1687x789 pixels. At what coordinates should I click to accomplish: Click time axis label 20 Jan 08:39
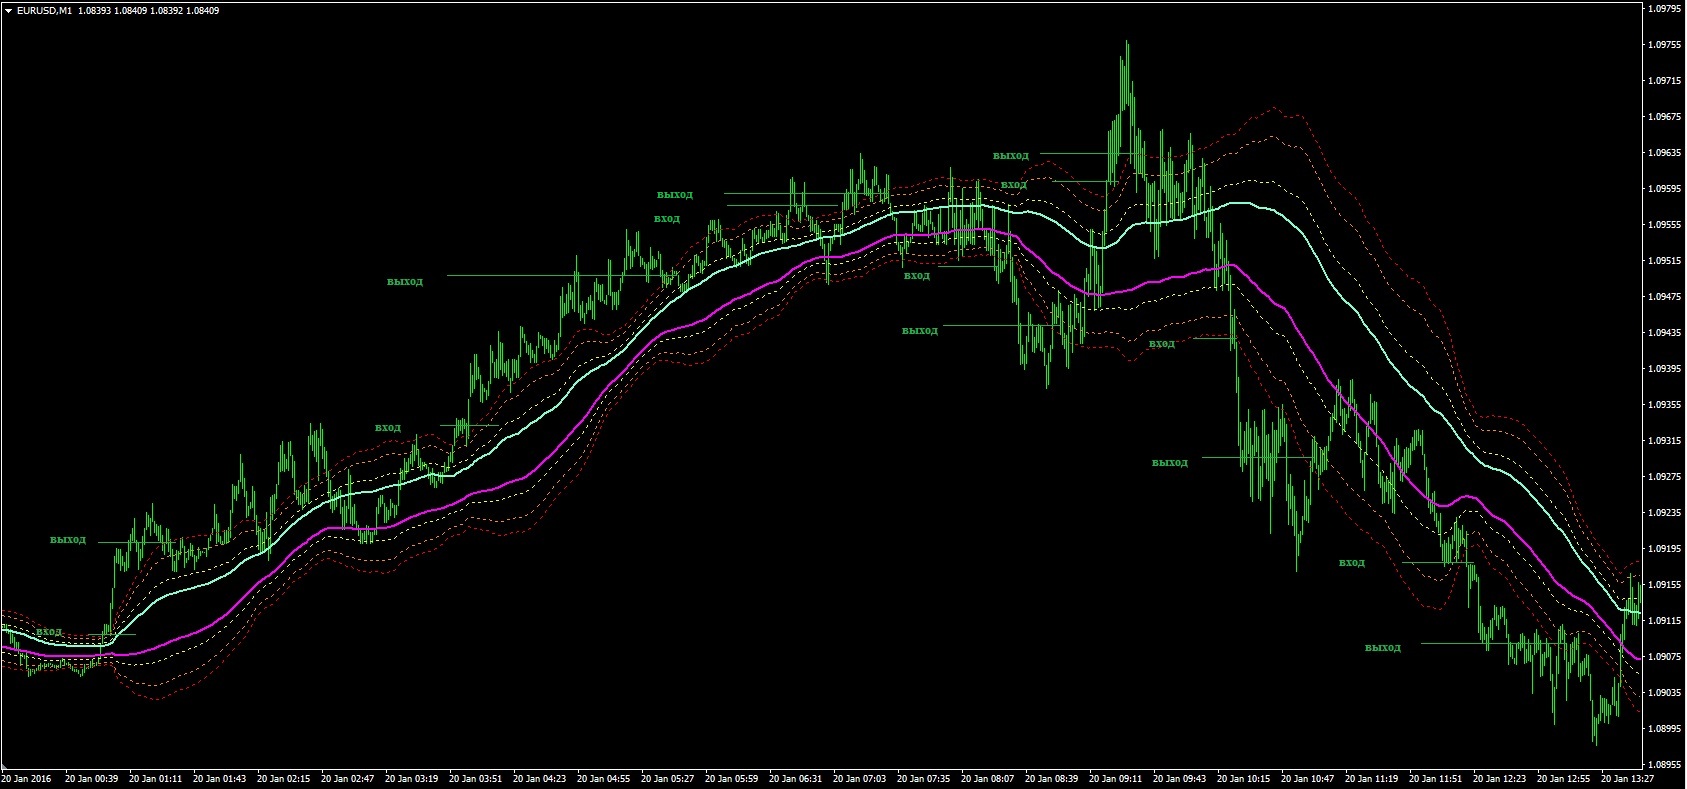click(x=1051, y=778)
